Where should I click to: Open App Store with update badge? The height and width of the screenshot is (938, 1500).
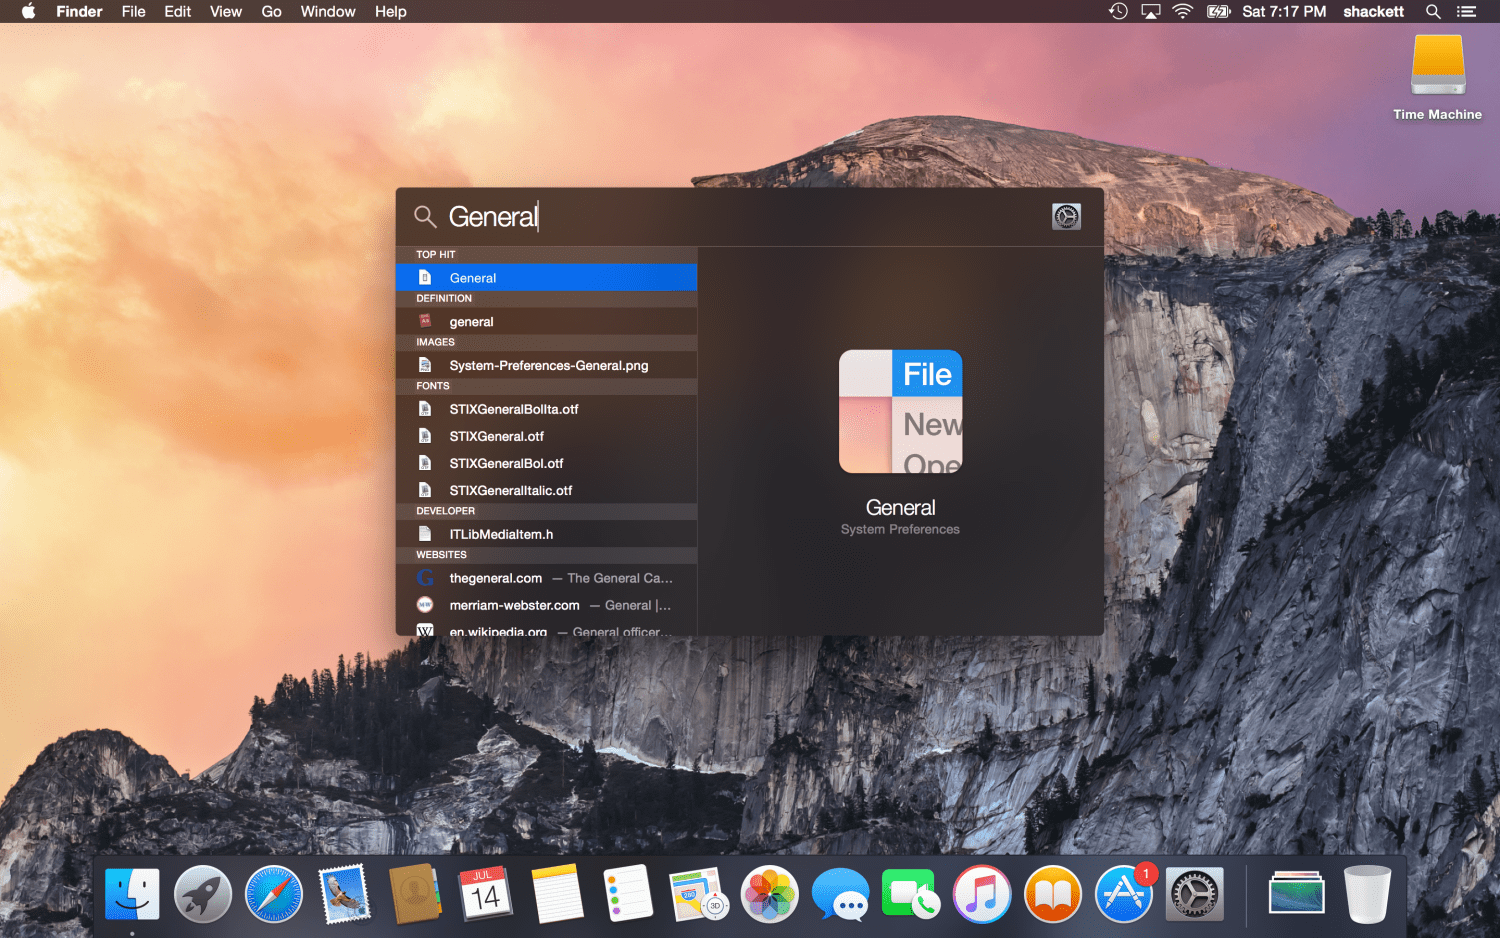click(x=1123, y=894)
